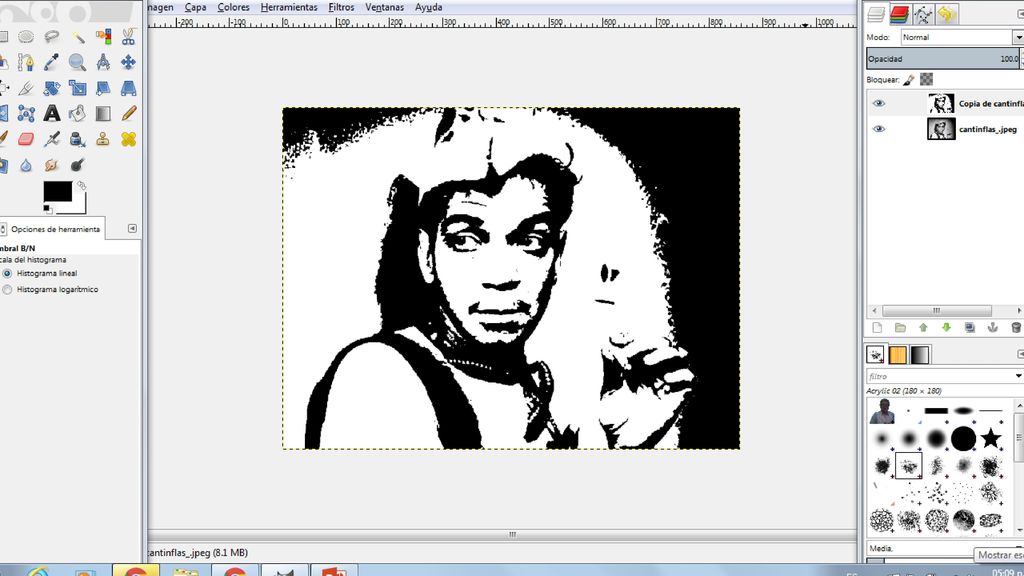The image size is (1024, 576).
Task: Switch to the Paths dock tab
Action: 923,14
